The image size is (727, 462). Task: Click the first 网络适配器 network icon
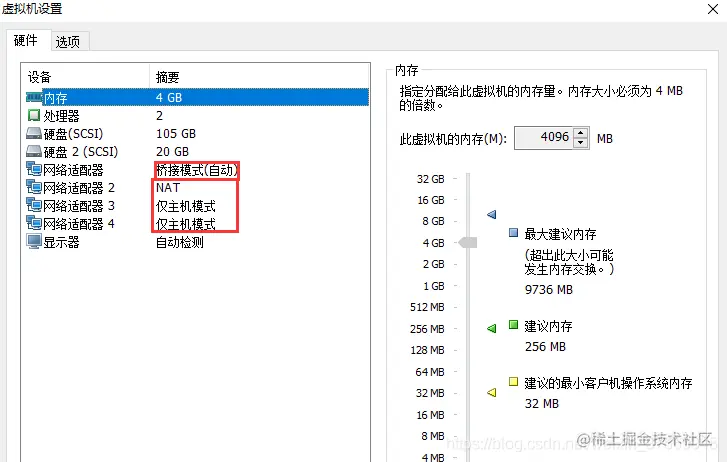click(x=34, y=169)
